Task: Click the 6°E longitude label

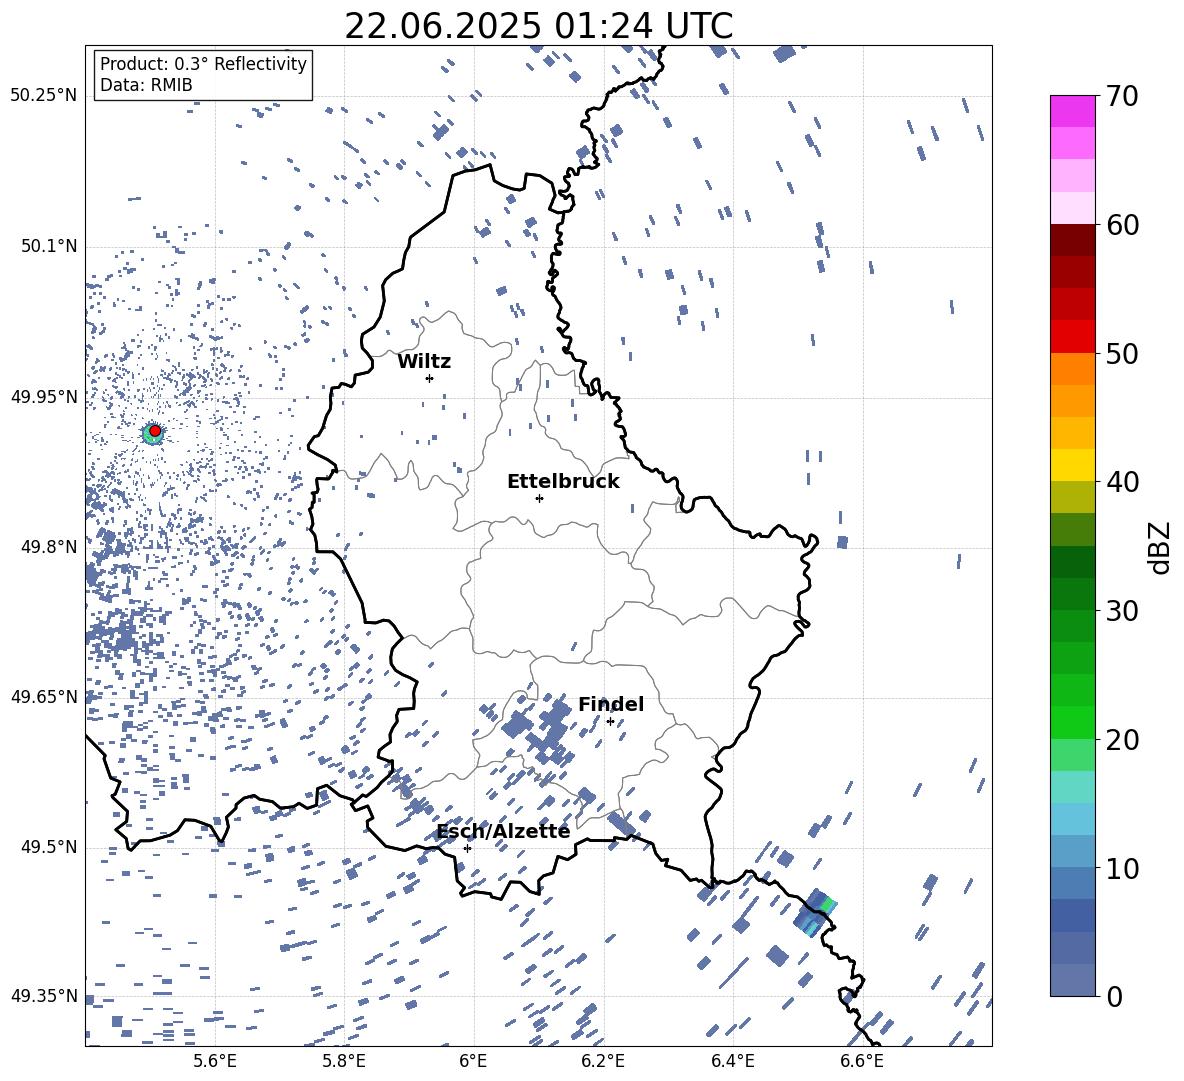Action: point(473,1061)
